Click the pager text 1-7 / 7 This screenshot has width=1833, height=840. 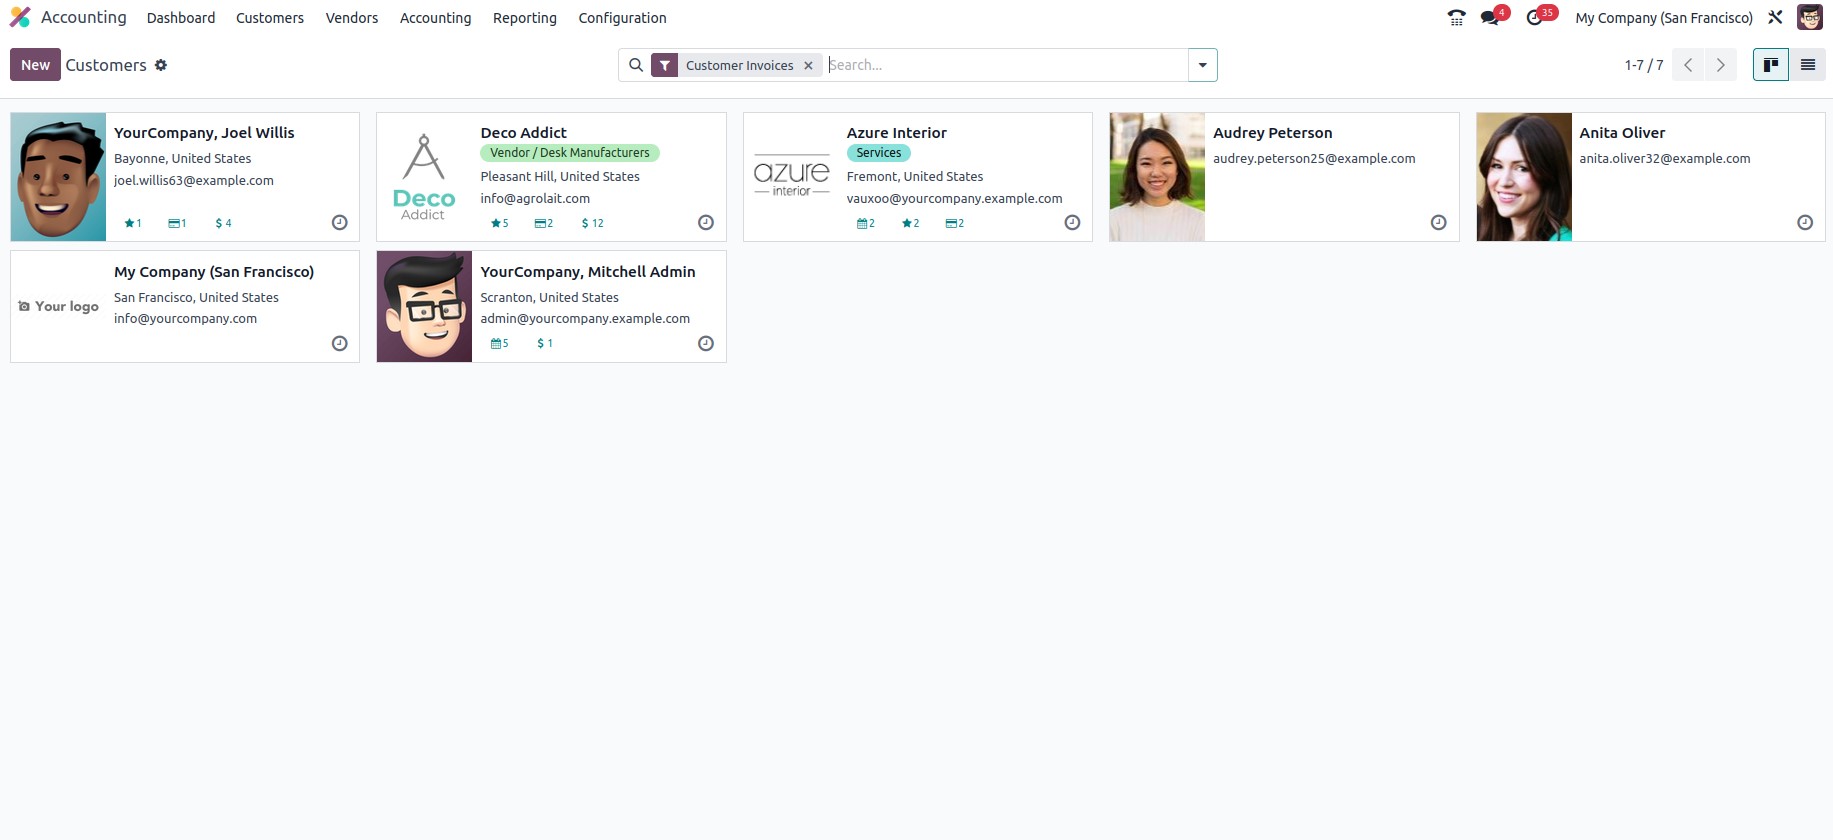[x=1644, y=65]
